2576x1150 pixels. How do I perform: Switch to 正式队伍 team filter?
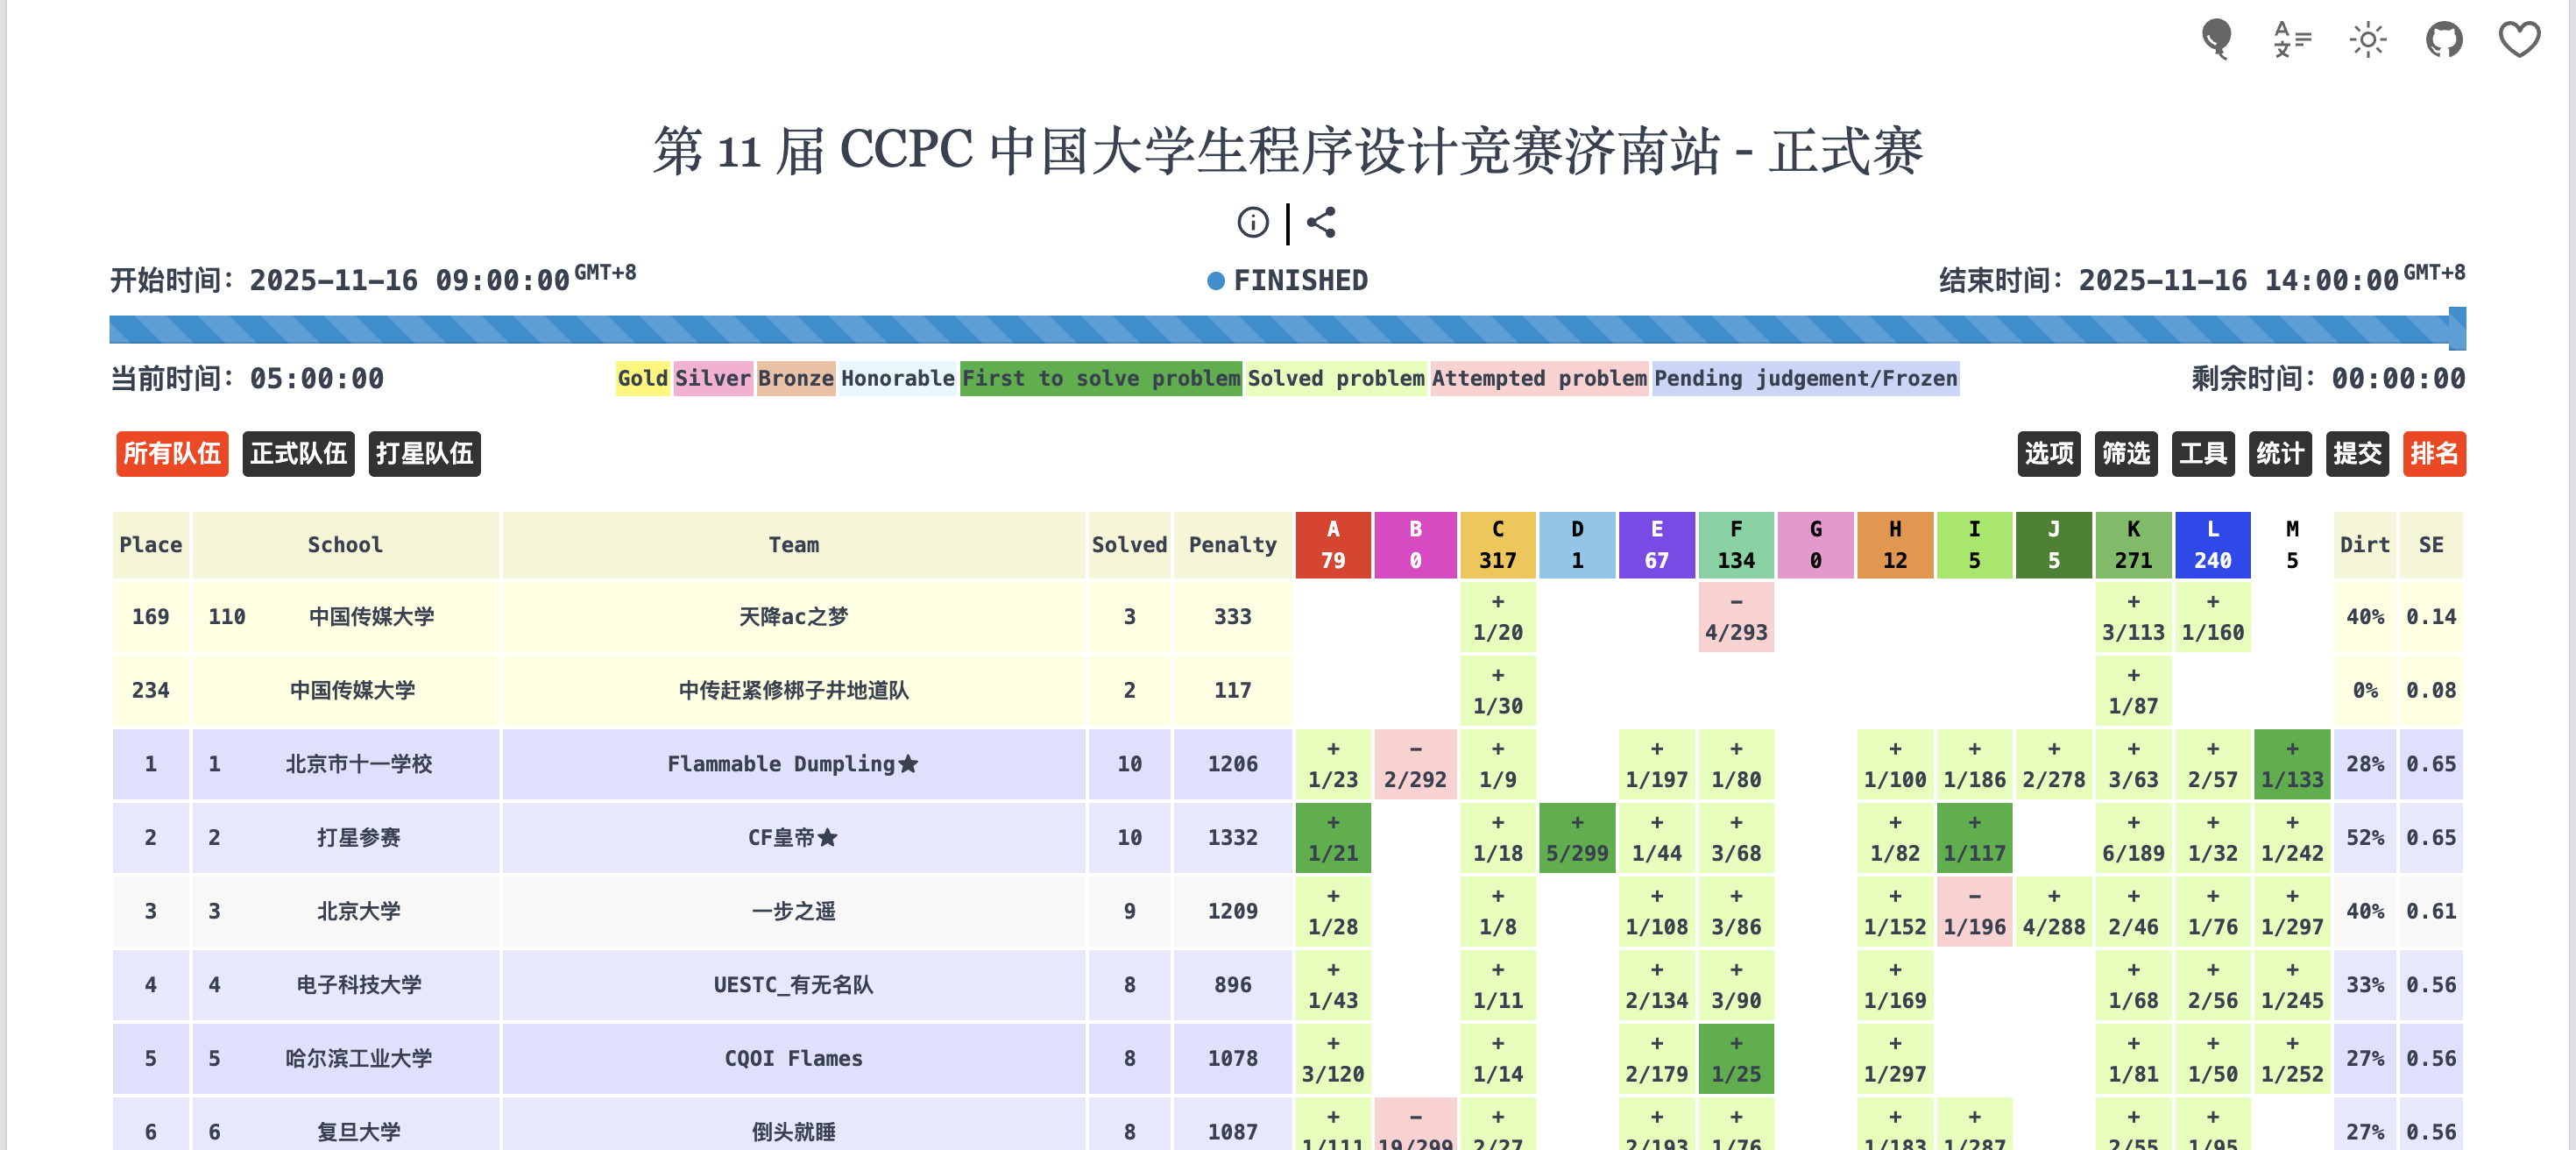[298, 454]
